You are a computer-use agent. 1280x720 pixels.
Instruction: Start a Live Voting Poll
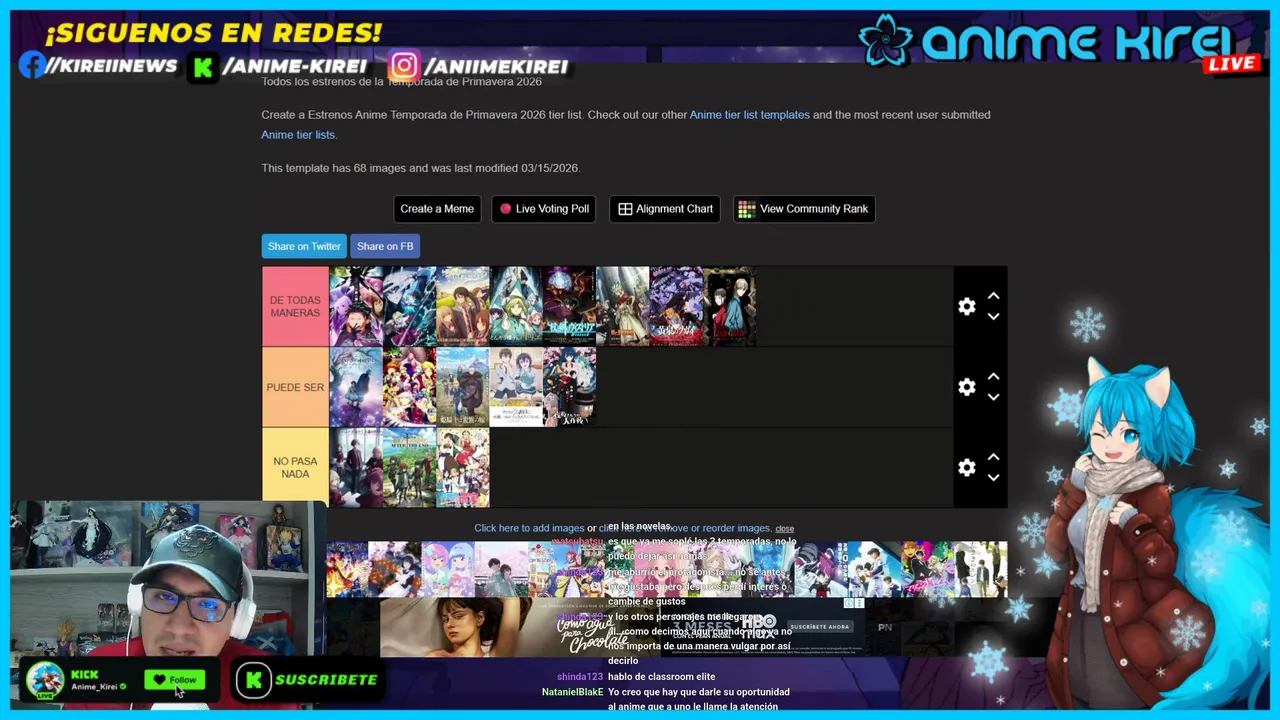pyautogui.click(x=544, y=209)
